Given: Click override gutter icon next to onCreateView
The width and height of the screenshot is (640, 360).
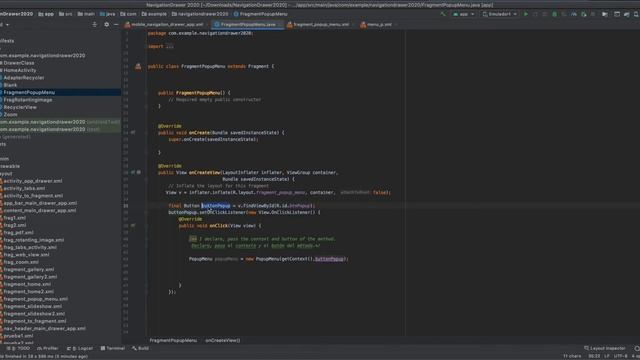Looking at the screenshot, I should (x=133, y=172).
